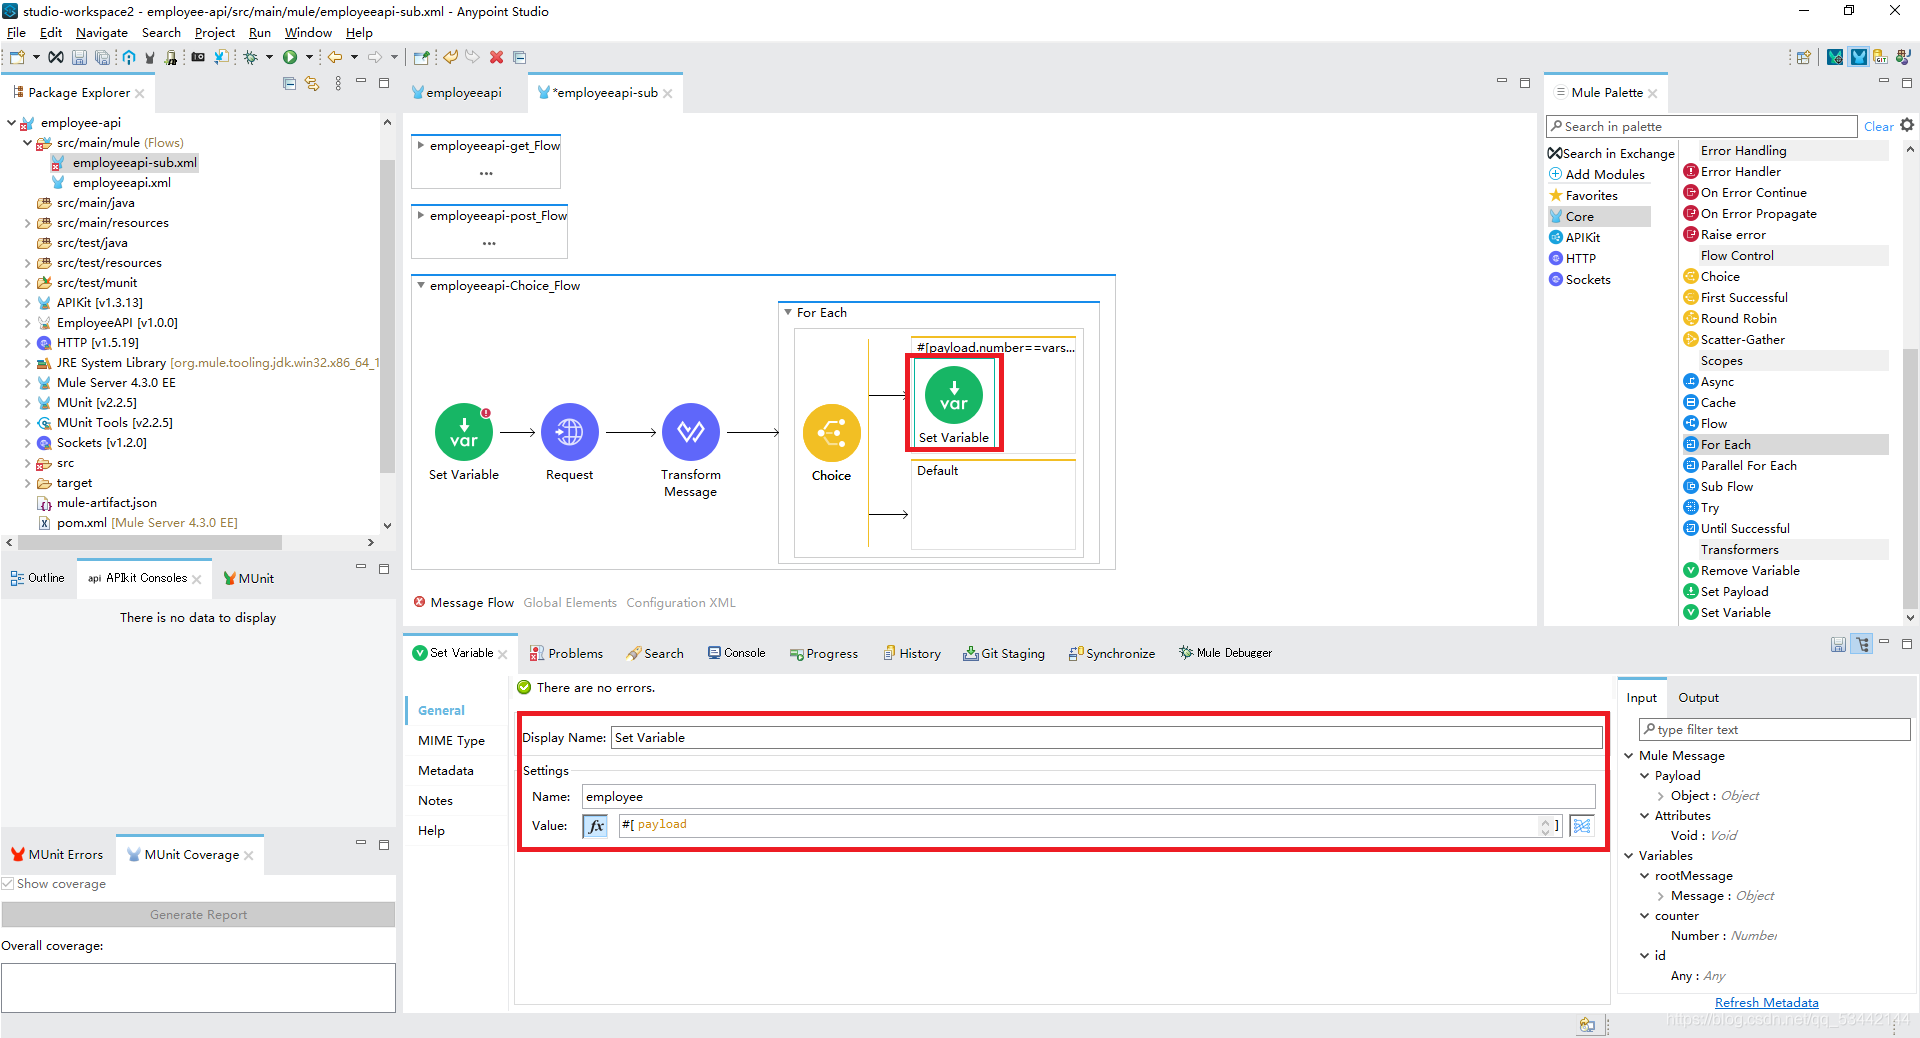Click the red X delete icon in toolbar

tap(496, 57)
